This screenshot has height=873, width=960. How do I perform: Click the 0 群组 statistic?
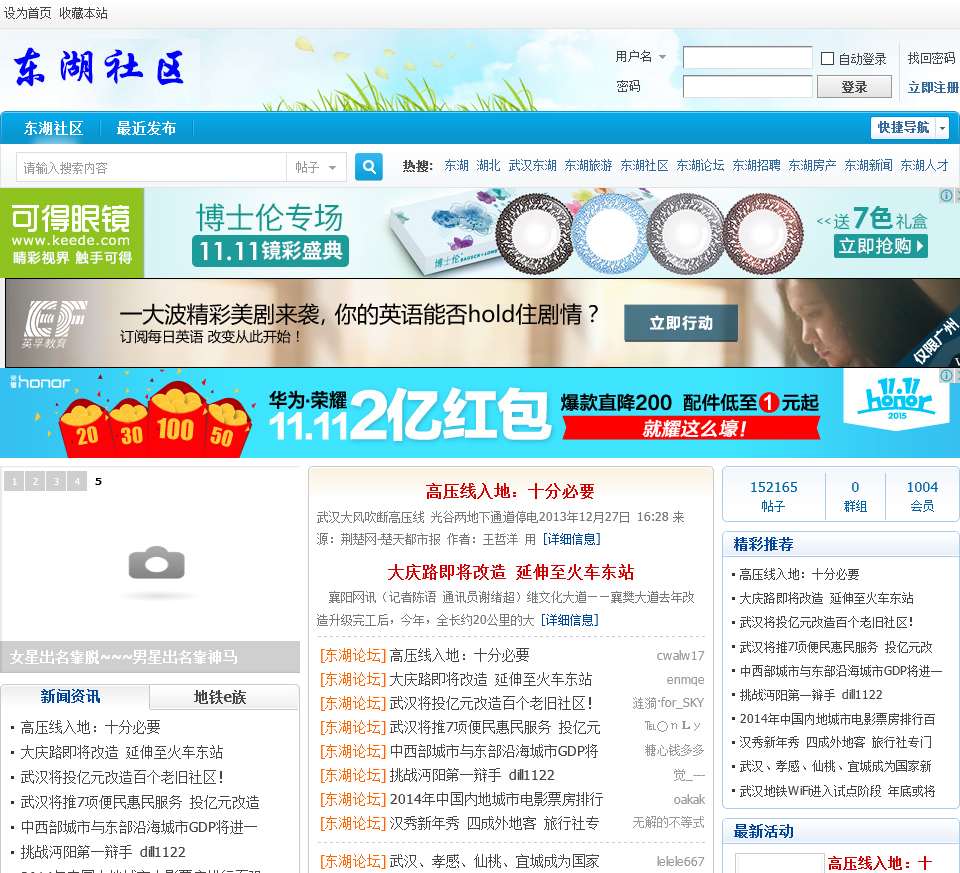tap(855, 496)
